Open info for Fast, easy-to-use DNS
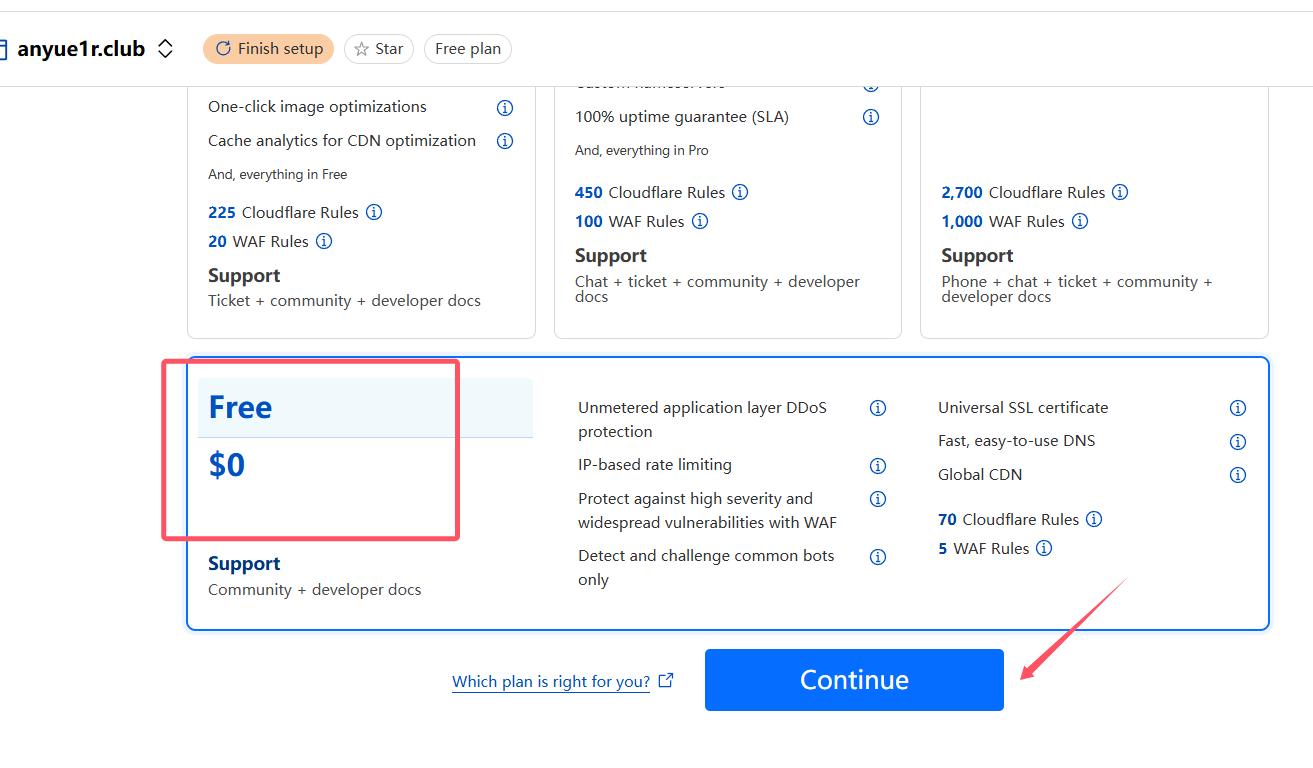The height and width of the screenshot is (768, 1313). [1238, 441]
